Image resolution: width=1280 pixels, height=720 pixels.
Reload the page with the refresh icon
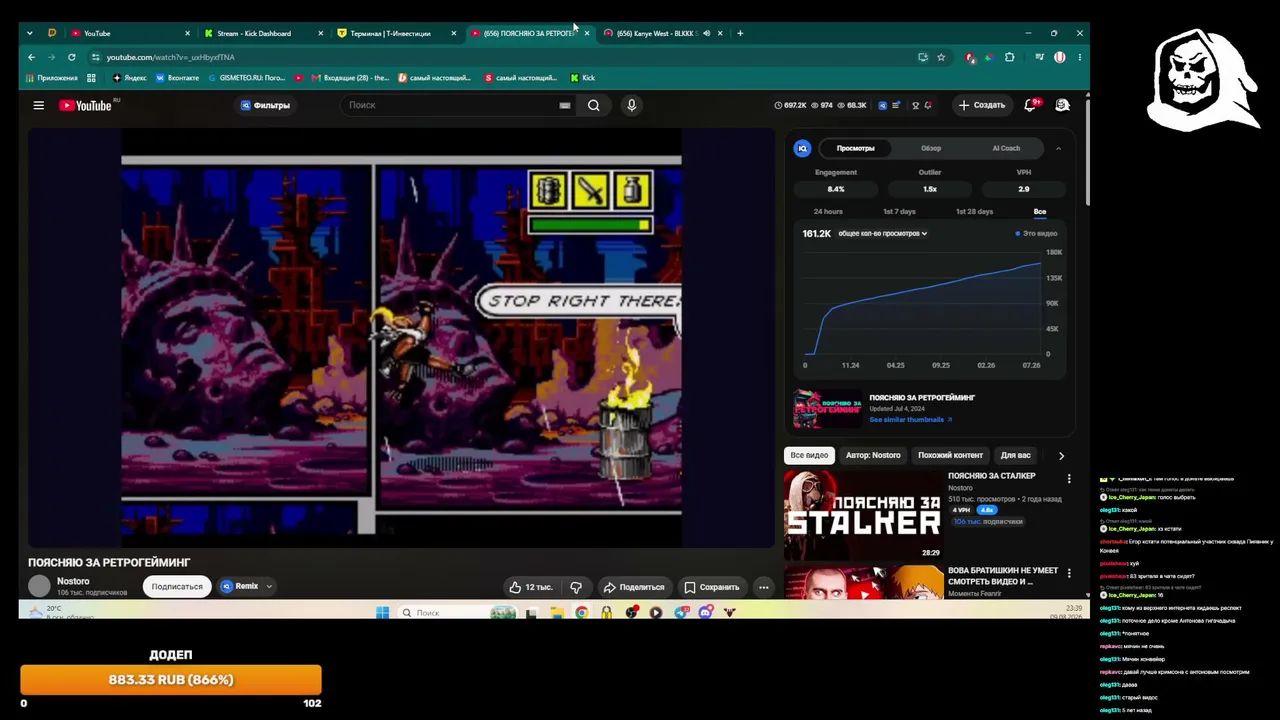71,57
